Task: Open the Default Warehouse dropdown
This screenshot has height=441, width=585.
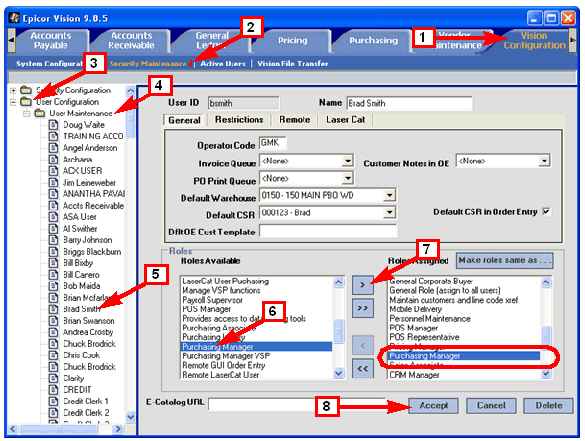Action: [389, 195]
